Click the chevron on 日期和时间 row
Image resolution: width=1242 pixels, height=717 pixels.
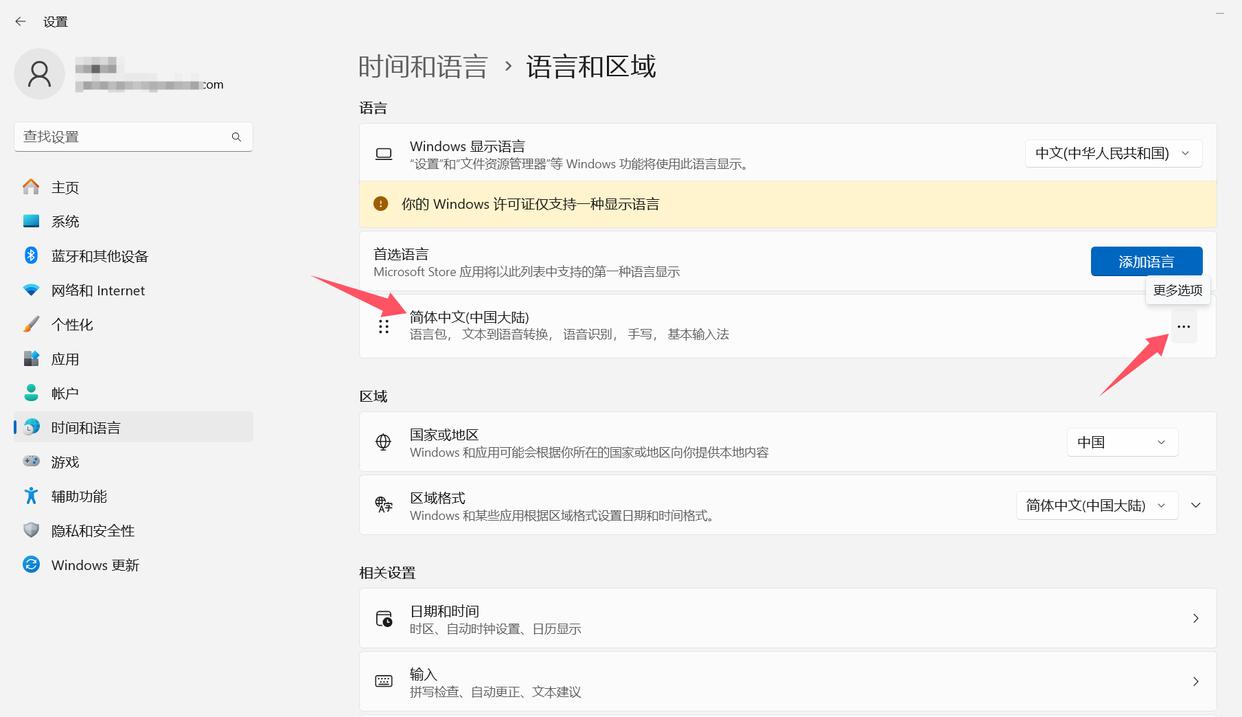[x=1196, y=619]
